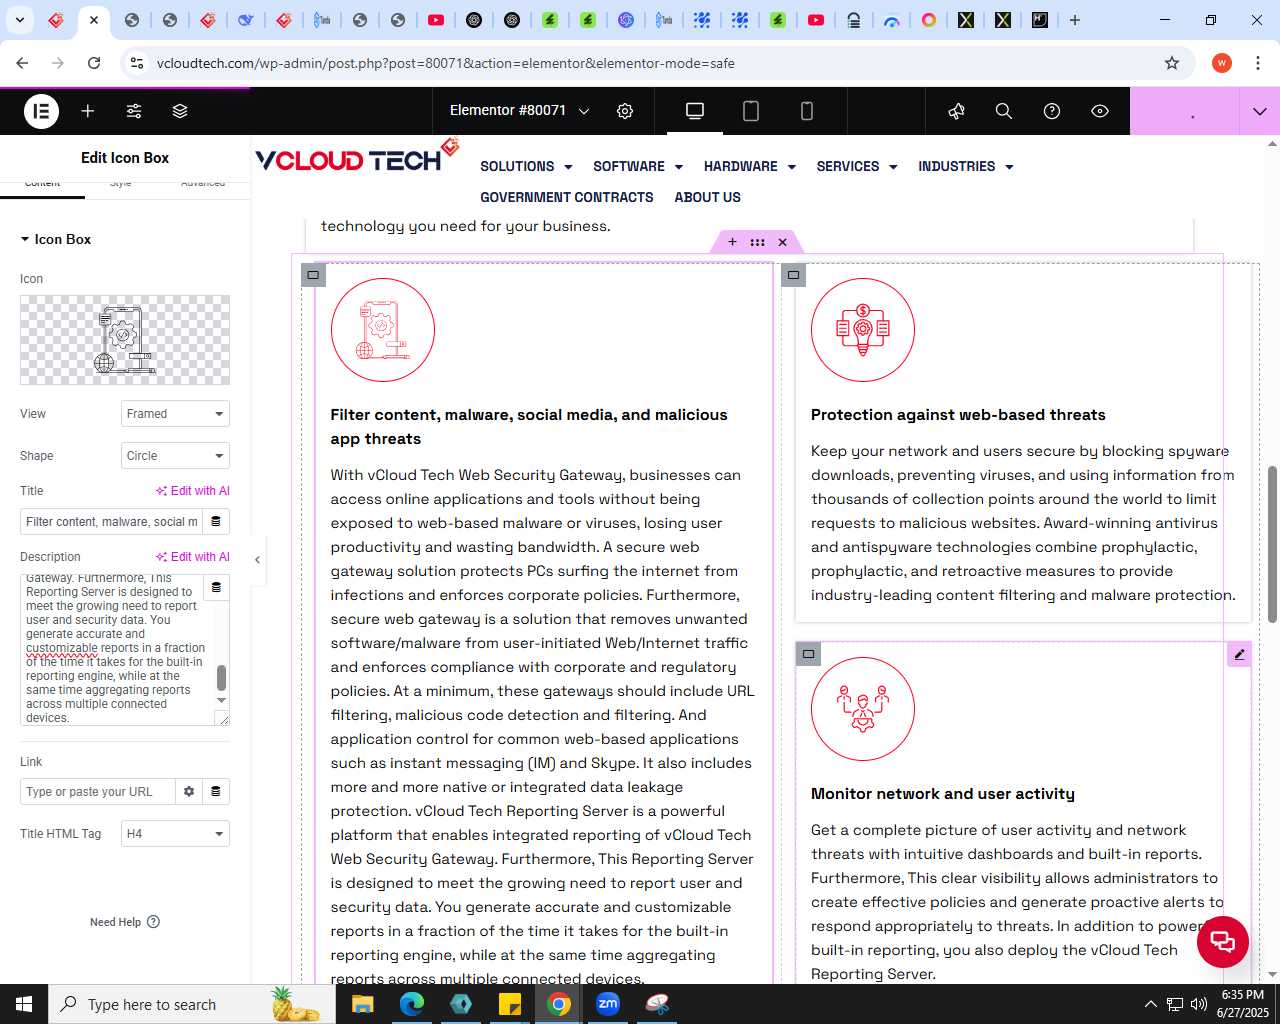This screenshot has height=1024, width=1280.
Task: Delete section with the handle X
Action: point(783,242)
